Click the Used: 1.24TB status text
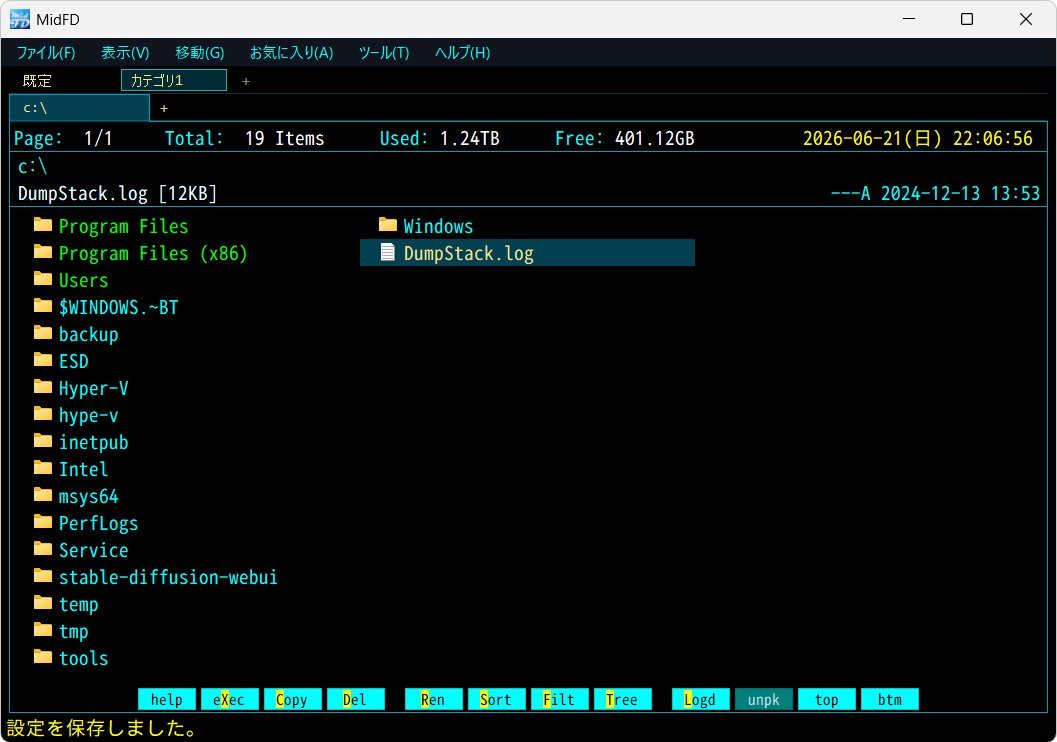 440,138
